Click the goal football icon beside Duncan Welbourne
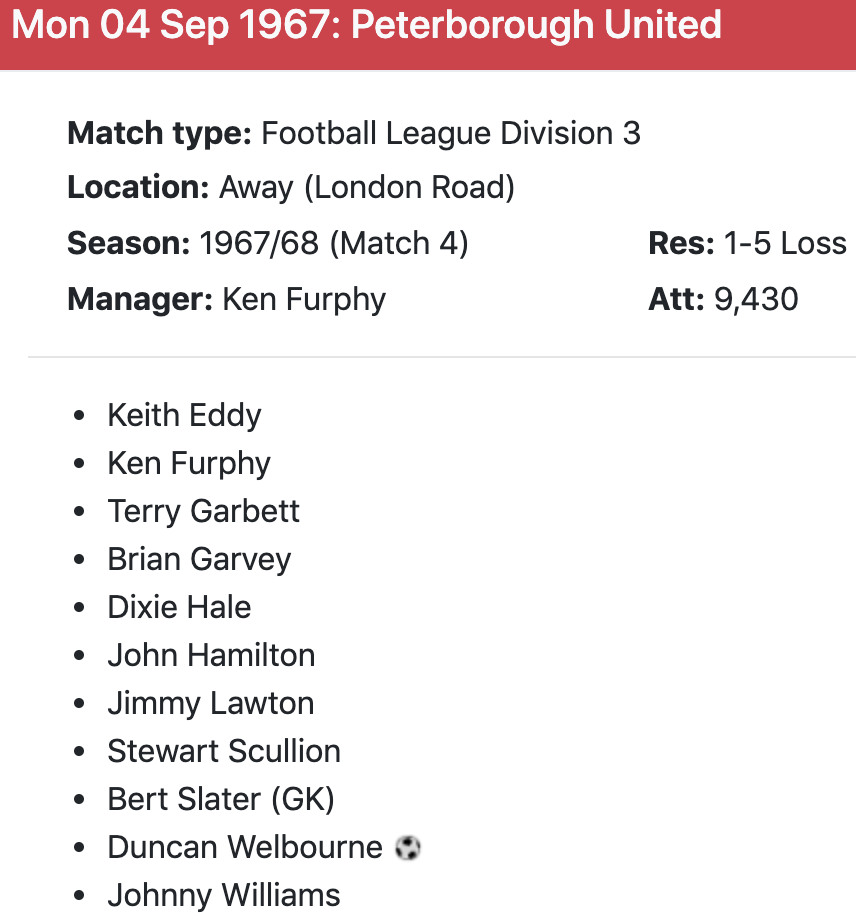 tap(407, 848)
